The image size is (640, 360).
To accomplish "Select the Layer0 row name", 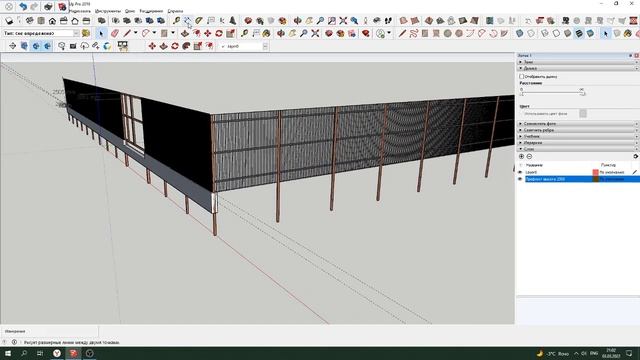I will click(x=531, y=172).
